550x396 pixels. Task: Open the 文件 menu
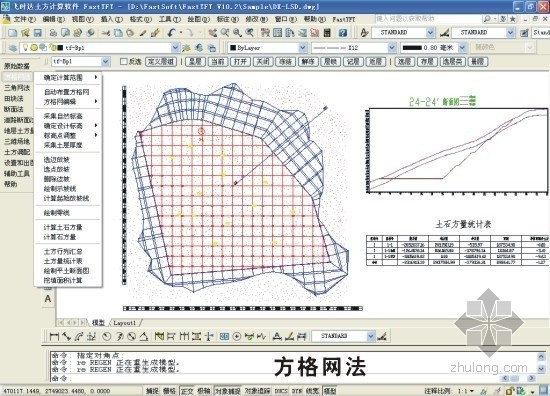[25, 19]
